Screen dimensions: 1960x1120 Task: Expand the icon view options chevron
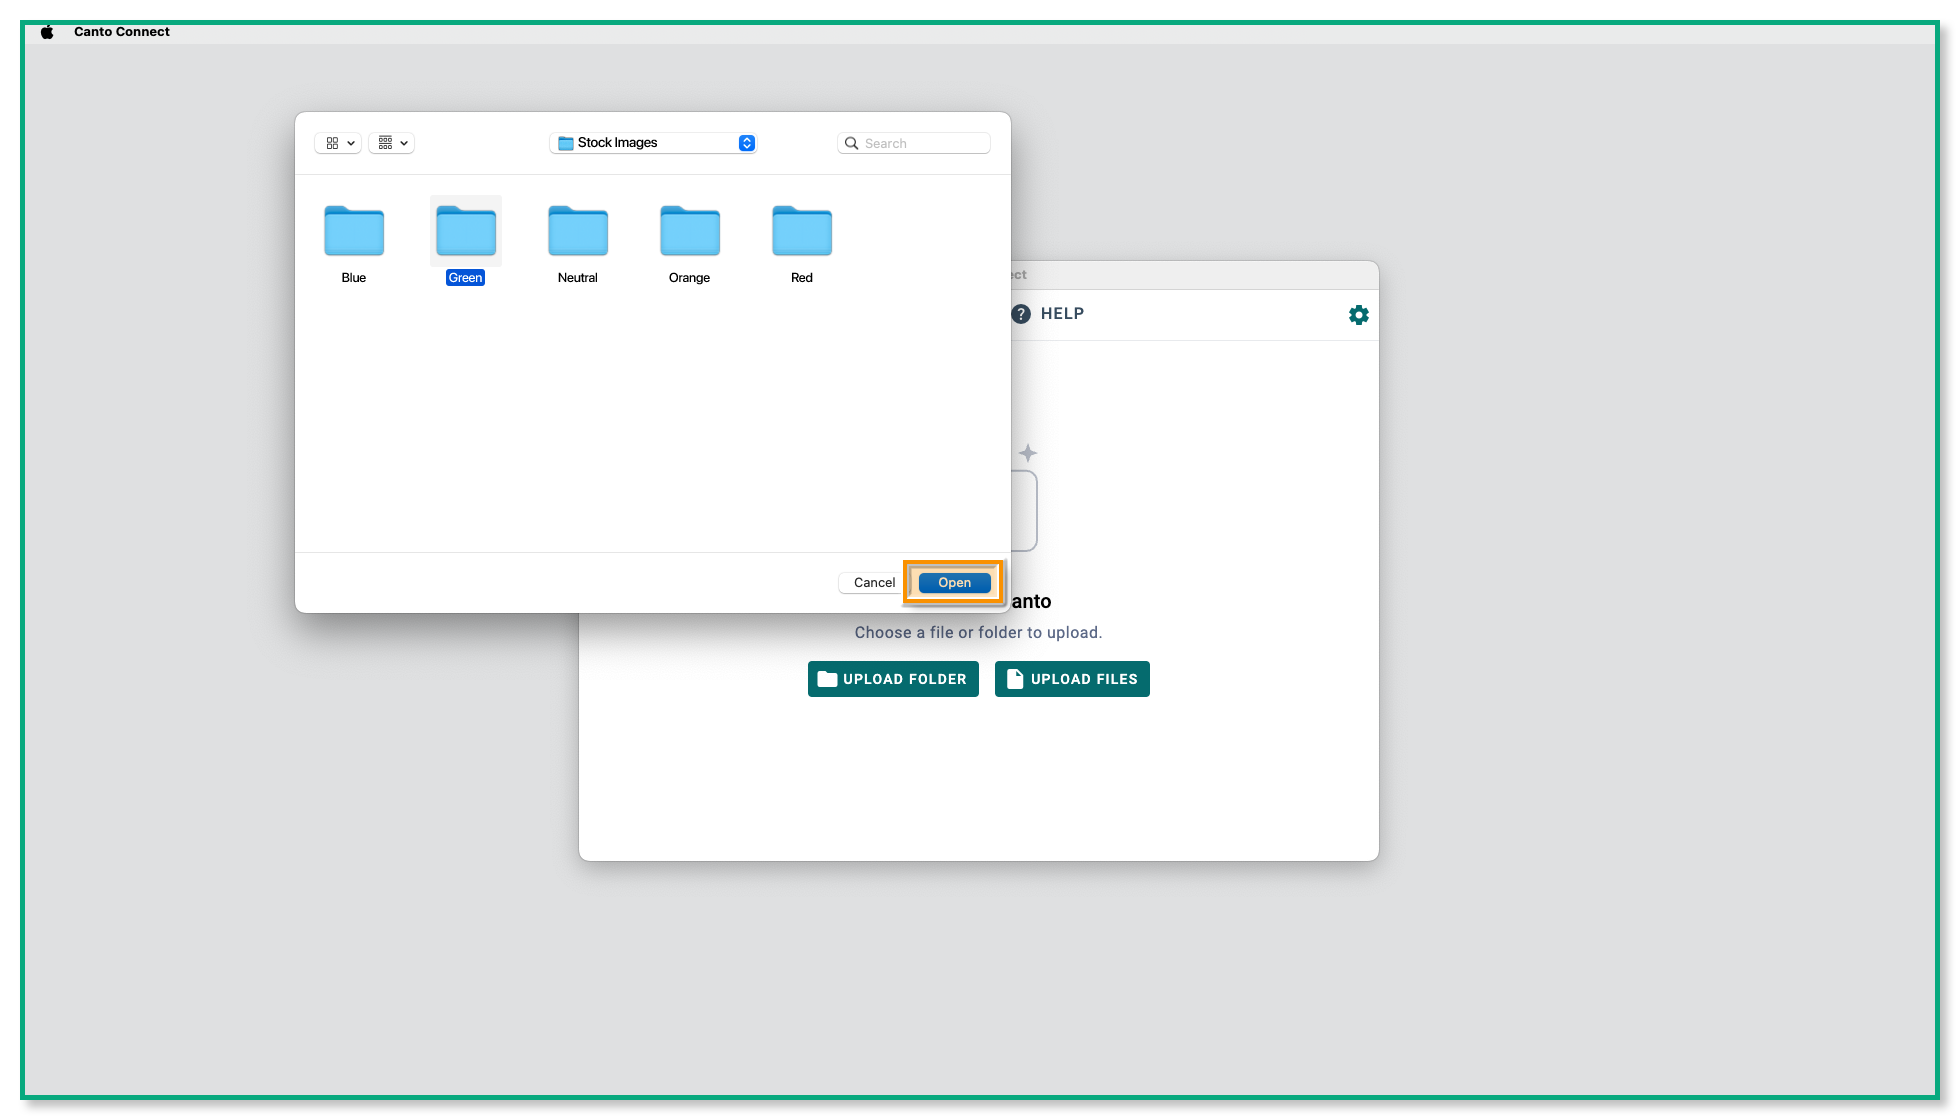click(x=349, y=143)
